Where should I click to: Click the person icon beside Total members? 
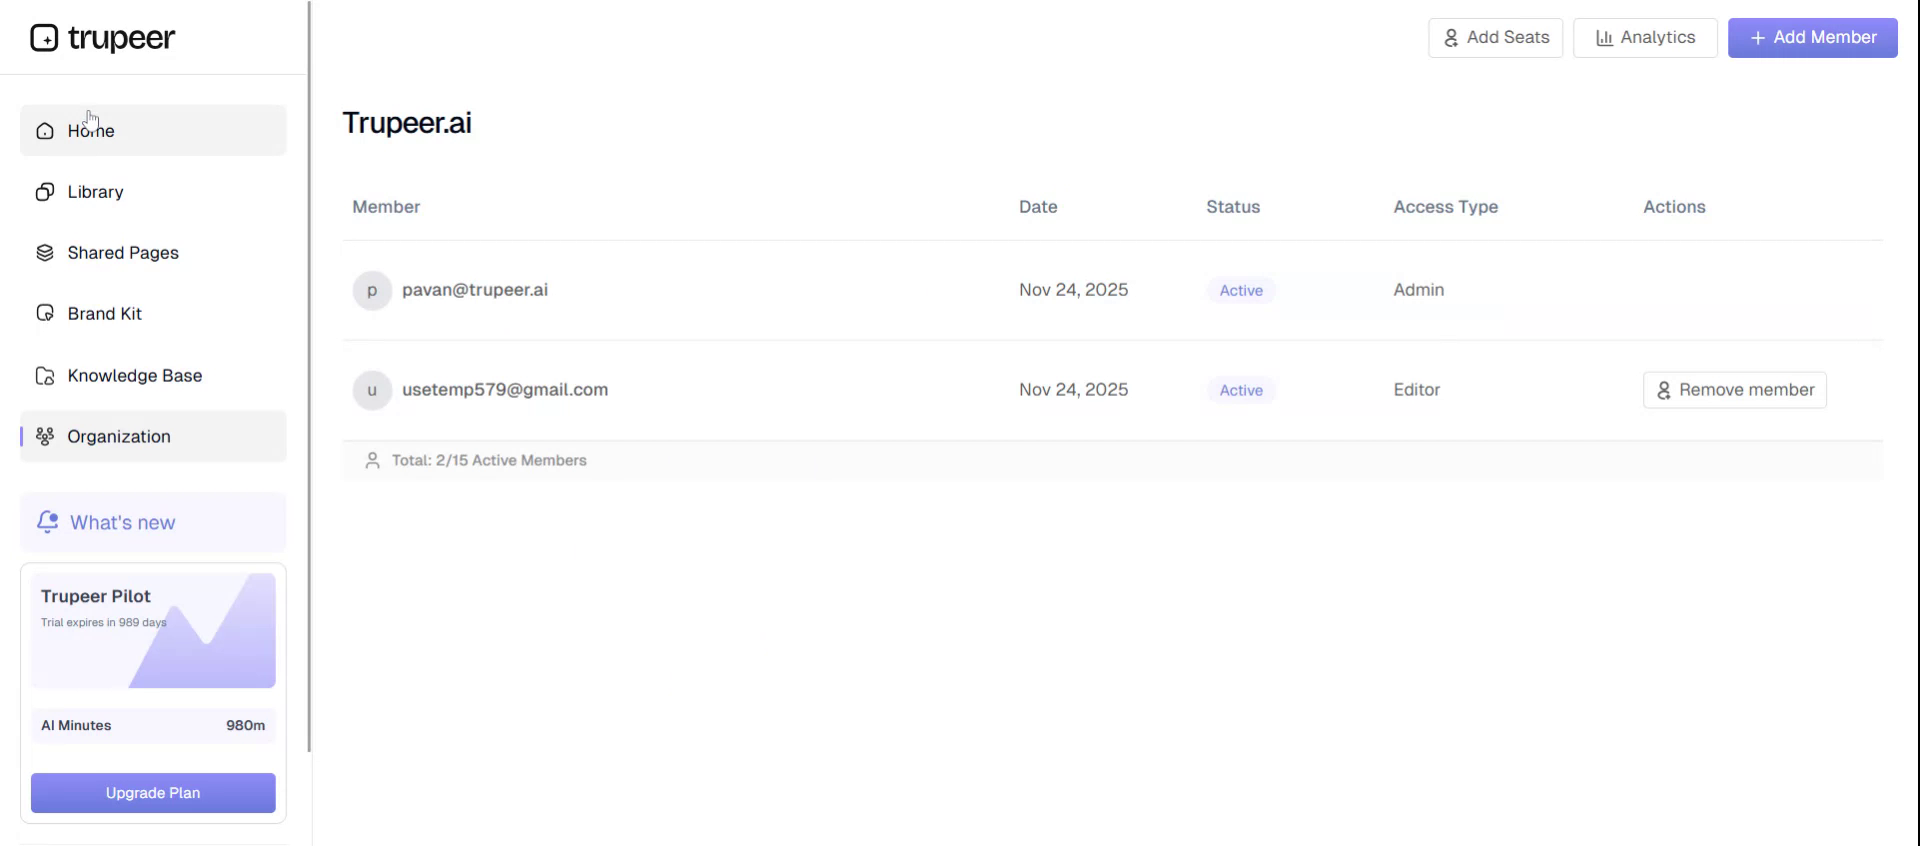(372, 461)
